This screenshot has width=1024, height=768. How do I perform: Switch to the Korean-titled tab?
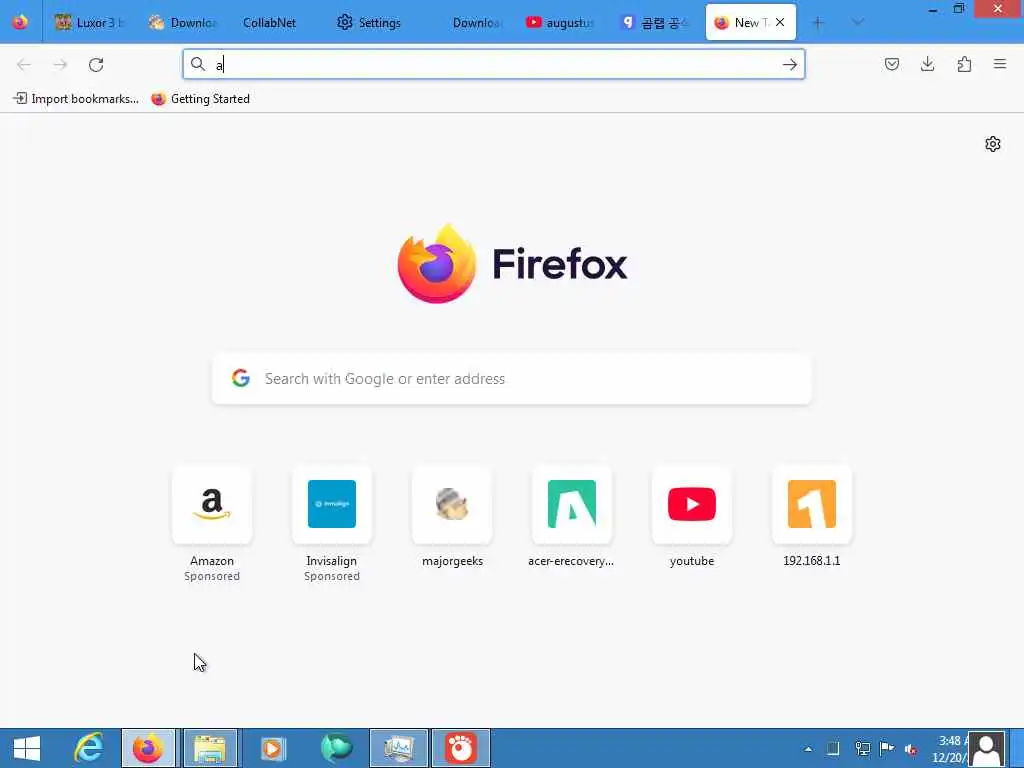point(655,22)
